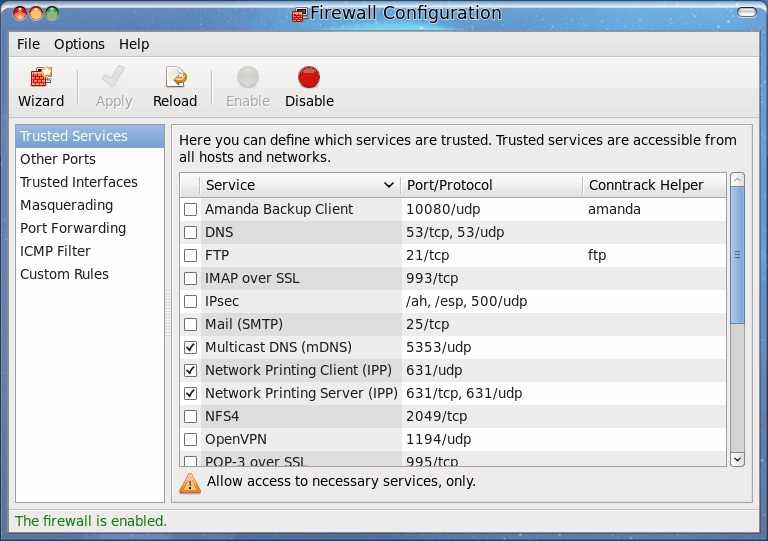
Task: Click the 631/tcp, 631/udp cell
Action: pos(492,394)
